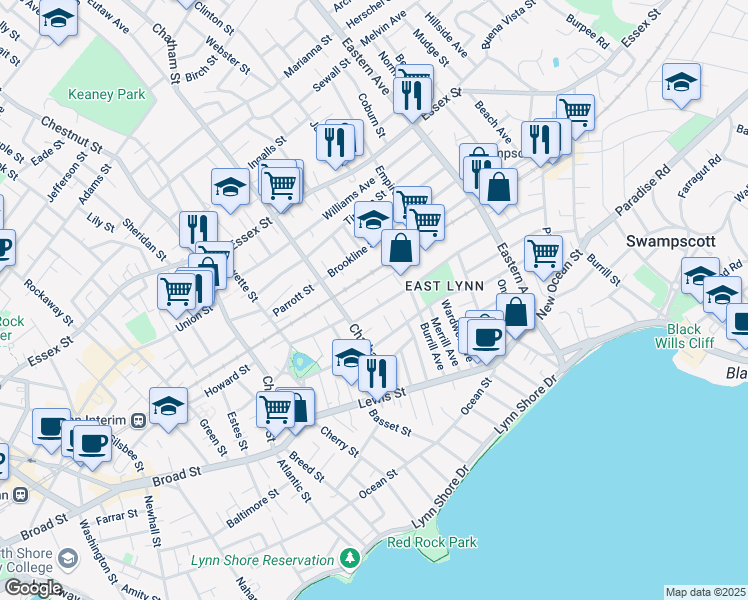The image size is (748, 600).
Task: Click the Basset St label
Action: [x=390, y=424]
